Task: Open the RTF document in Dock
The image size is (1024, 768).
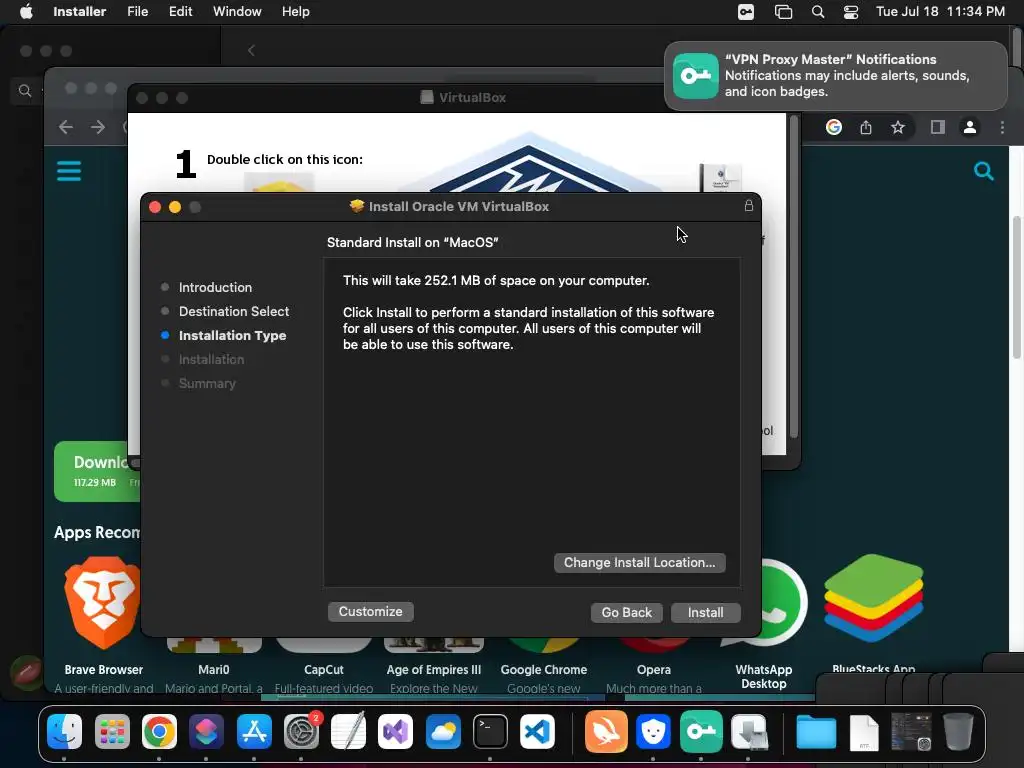Action: click(x=863, y=733)
